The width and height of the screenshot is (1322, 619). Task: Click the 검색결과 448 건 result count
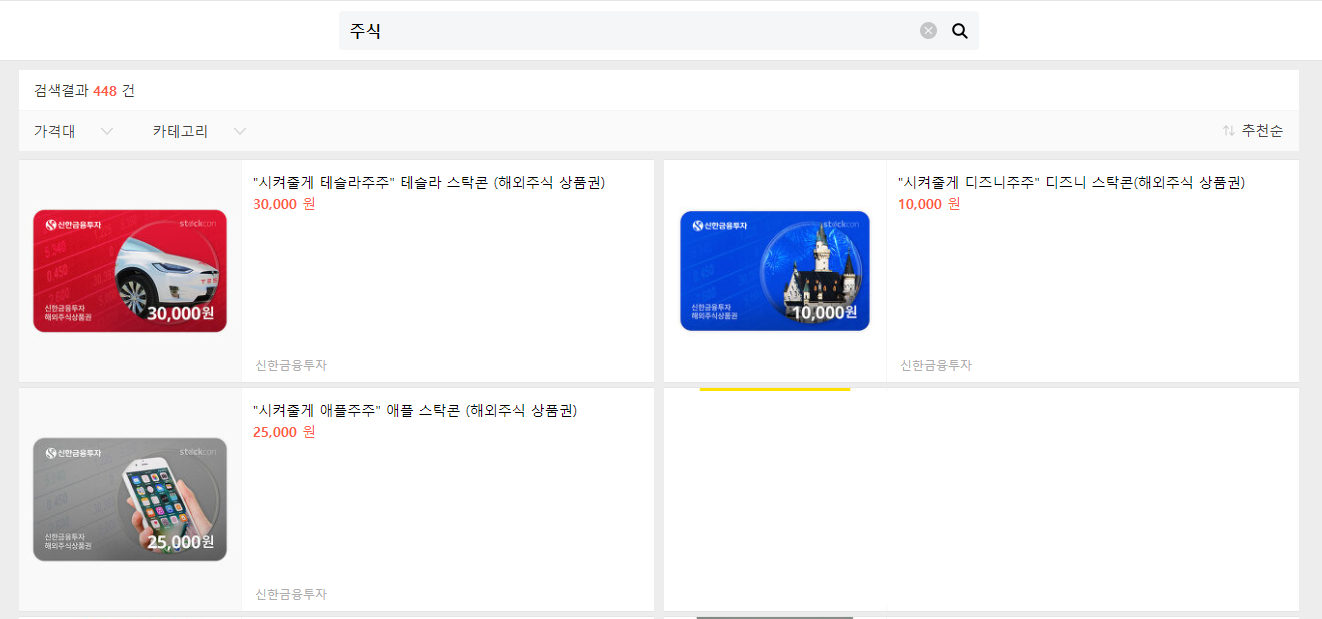click(84, 91)
